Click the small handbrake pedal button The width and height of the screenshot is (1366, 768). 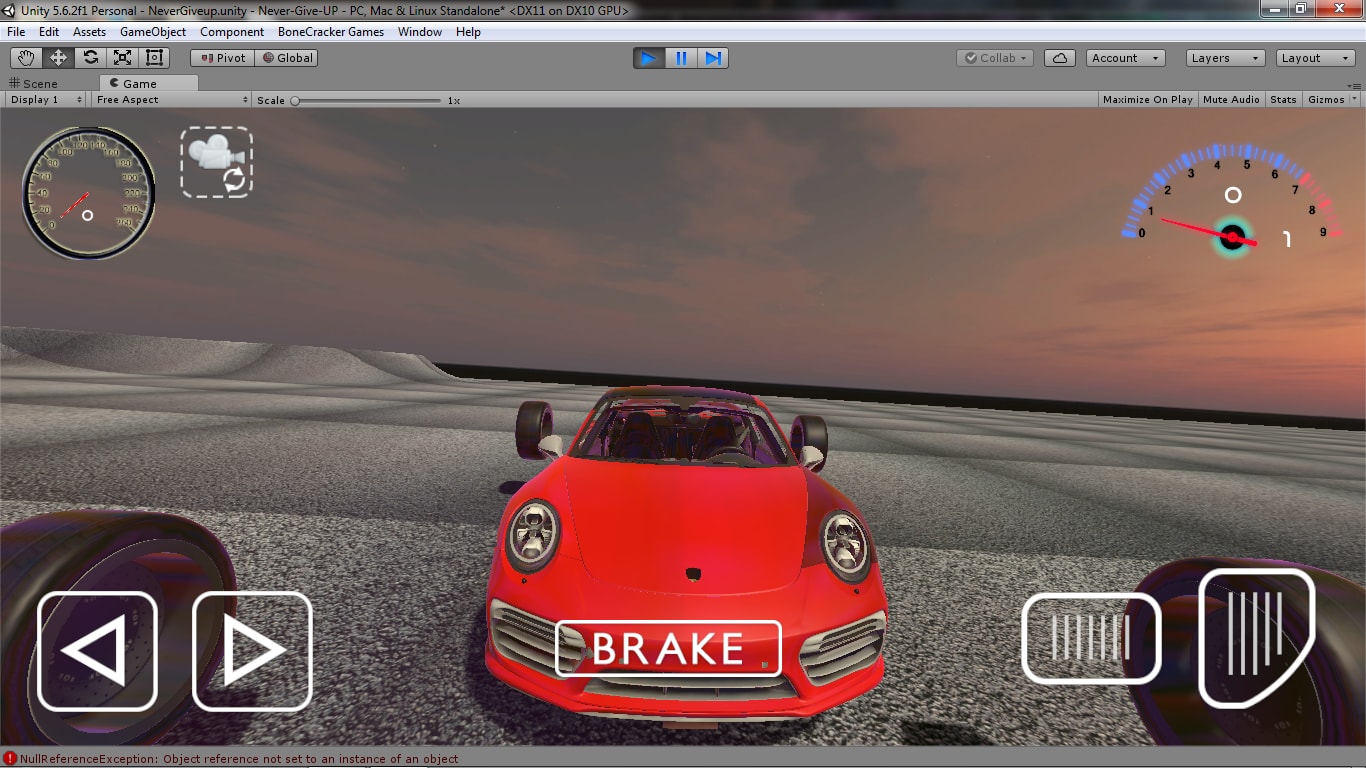(1091, 638)
